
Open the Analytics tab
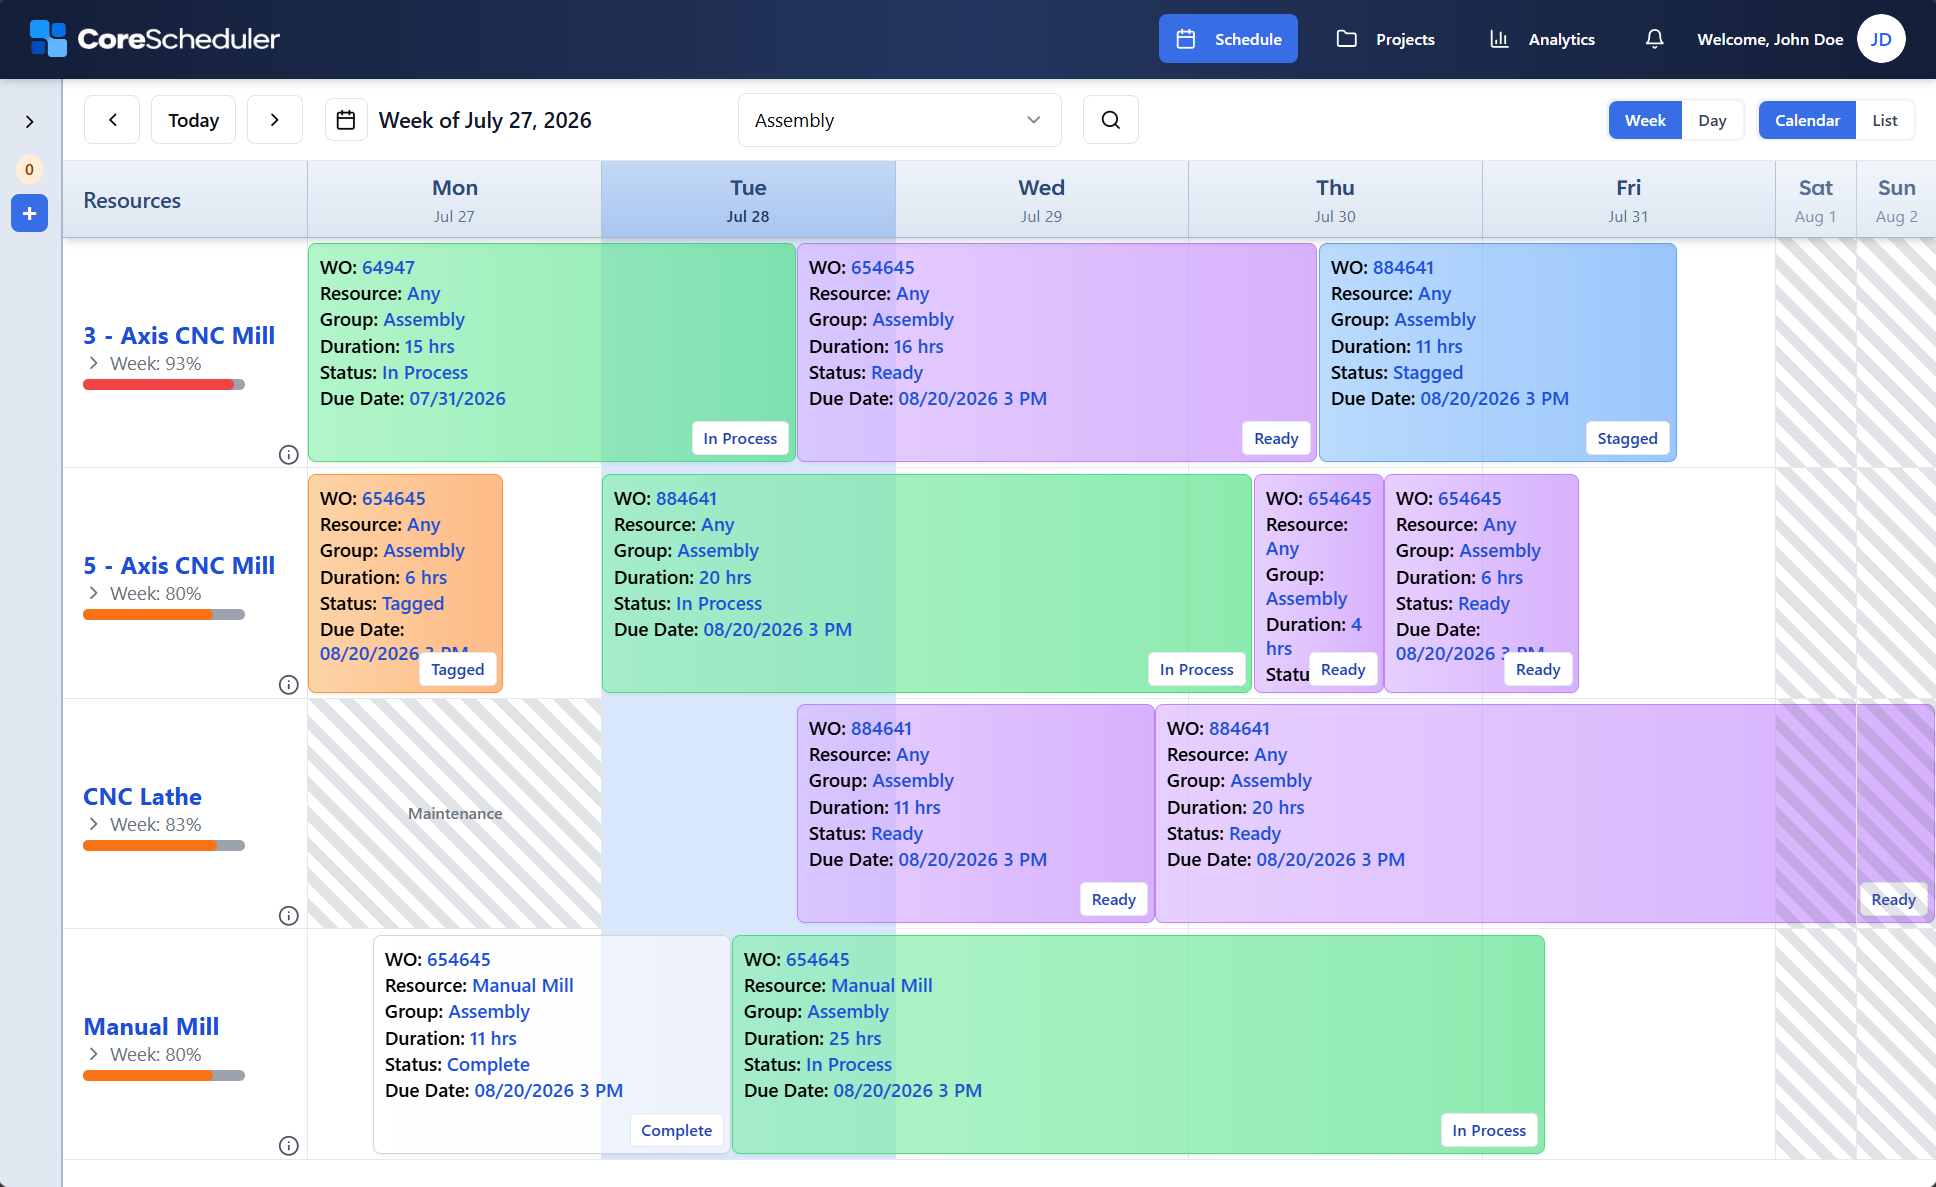tap(1543, 39)
